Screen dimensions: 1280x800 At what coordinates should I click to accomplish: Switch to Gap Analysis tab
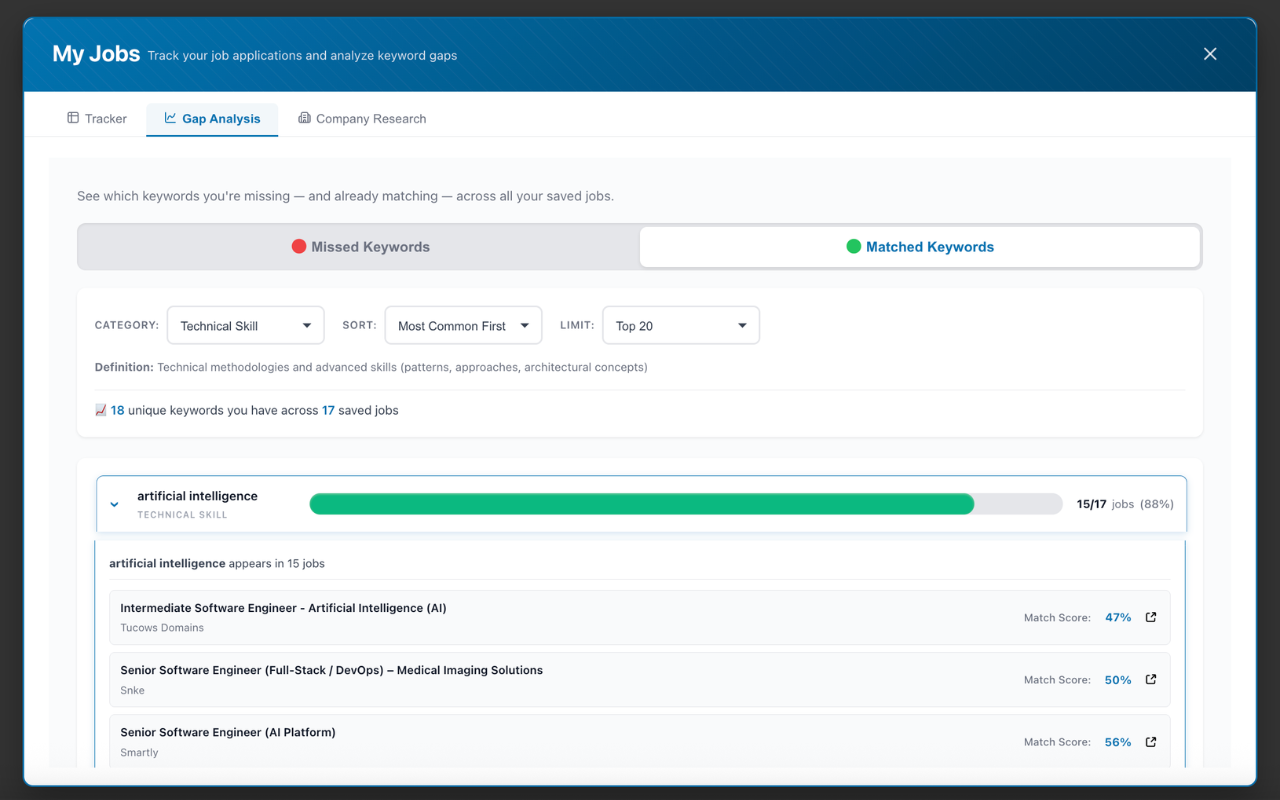(212, 118)
